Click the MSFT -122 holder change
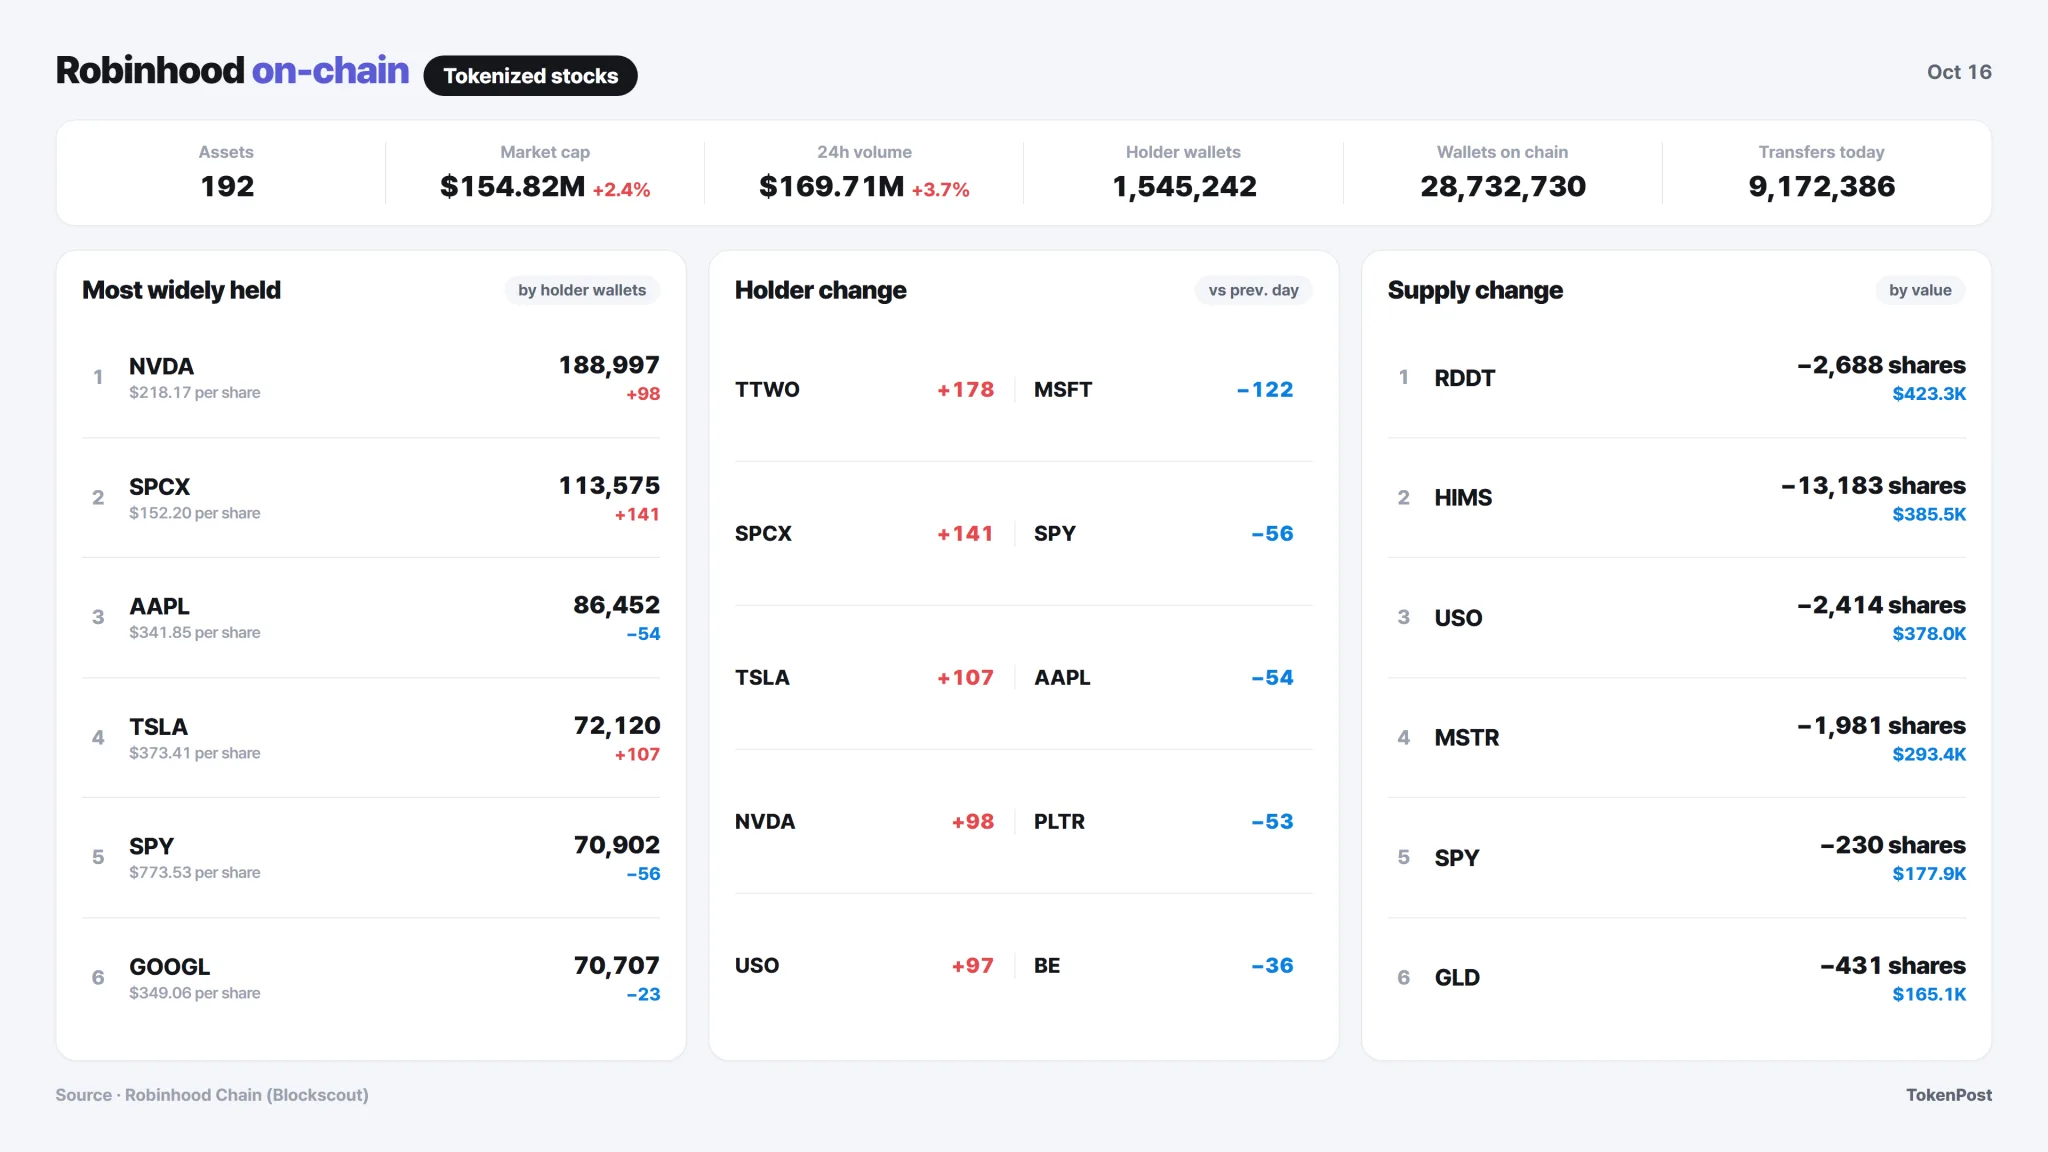Image resolution: width=2048 pixels, height=1152 pixels. (1265, 389)
